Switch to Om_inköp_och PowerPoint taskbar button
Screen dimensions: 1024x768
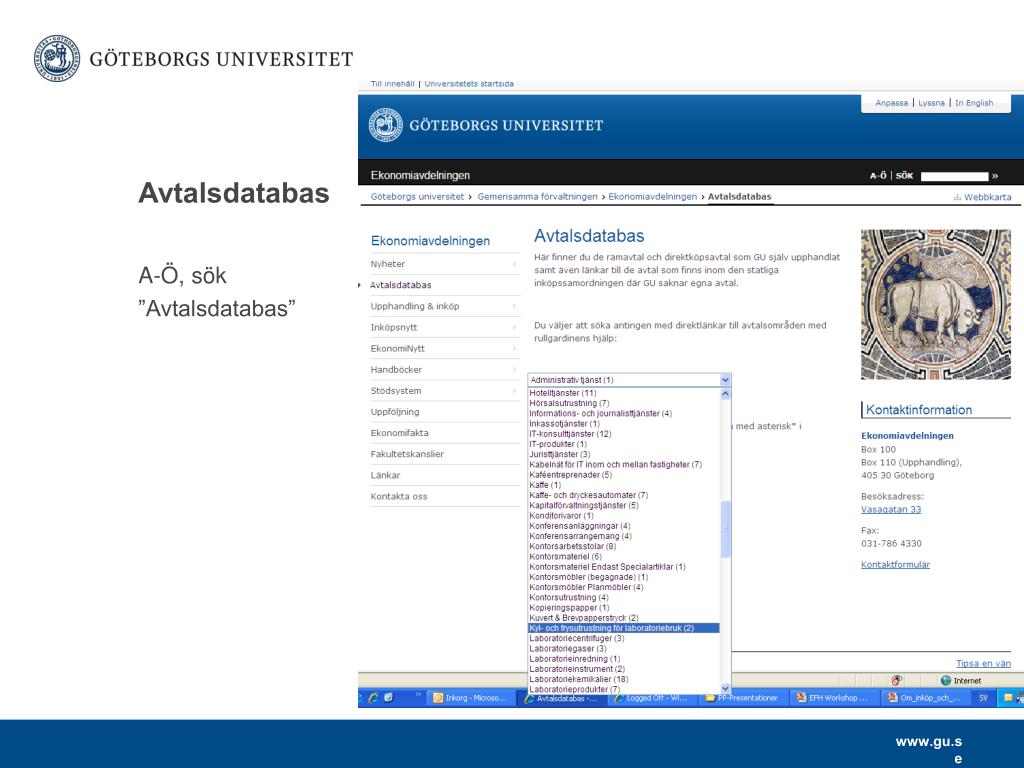923,698
